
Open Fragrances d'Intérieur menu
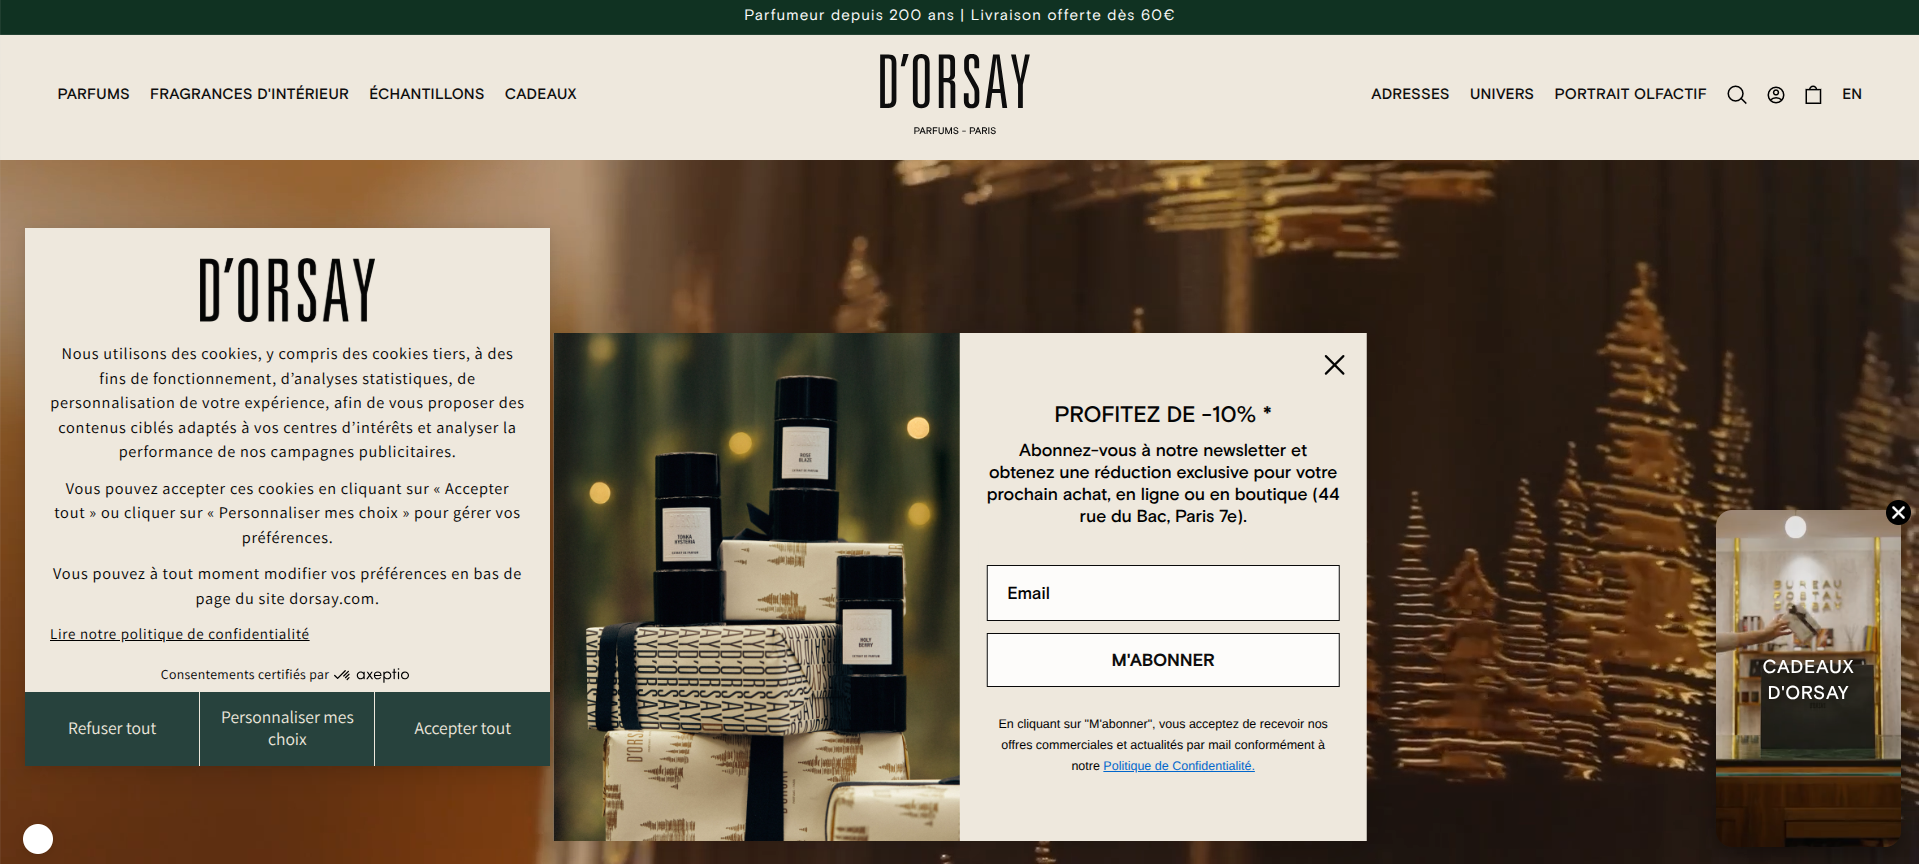click(x=249, y=94)
